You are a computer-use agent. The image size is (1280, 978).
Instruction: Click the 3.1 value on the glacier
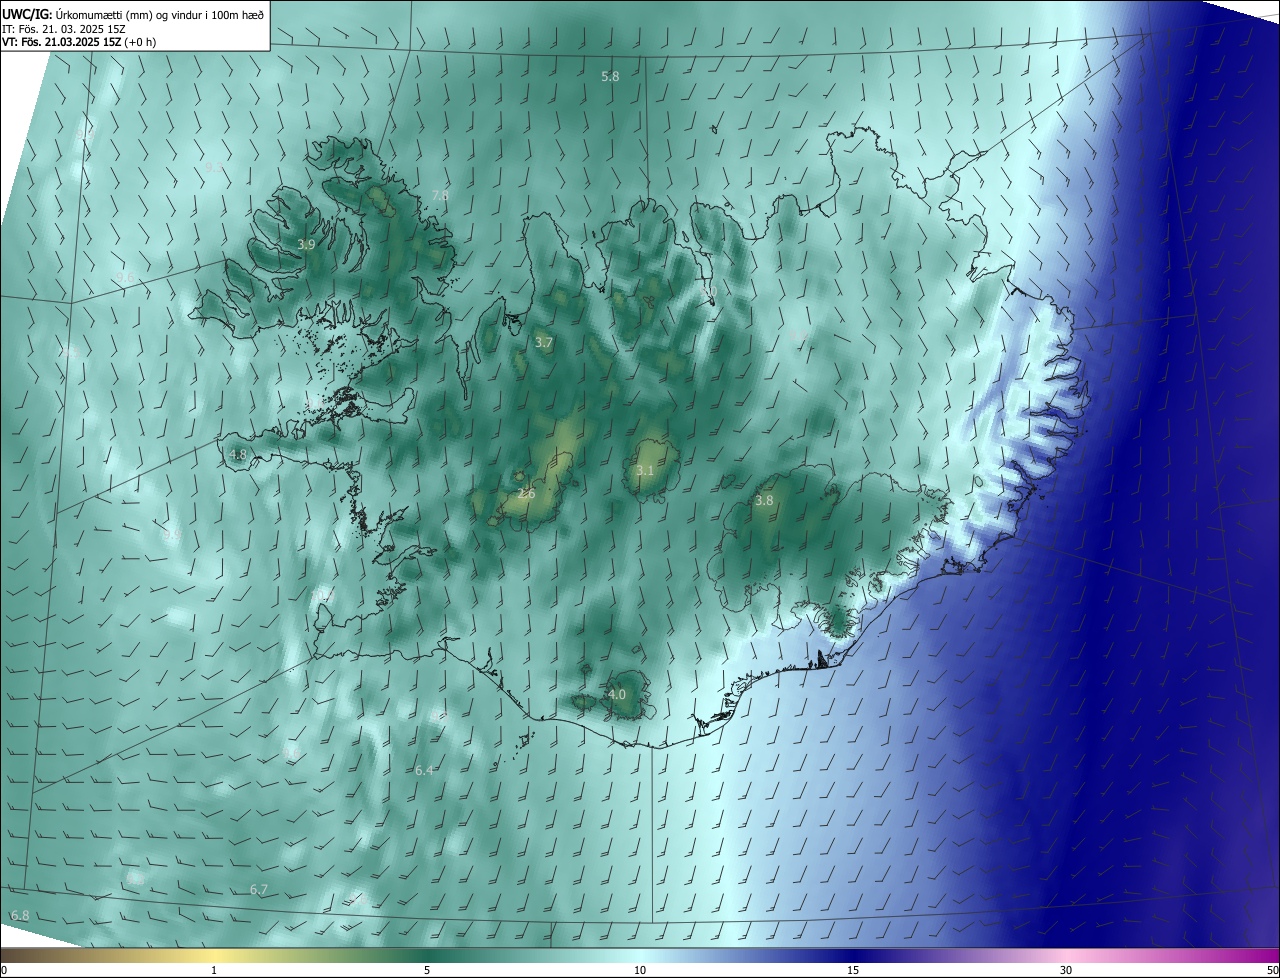(x=645, y=471)
